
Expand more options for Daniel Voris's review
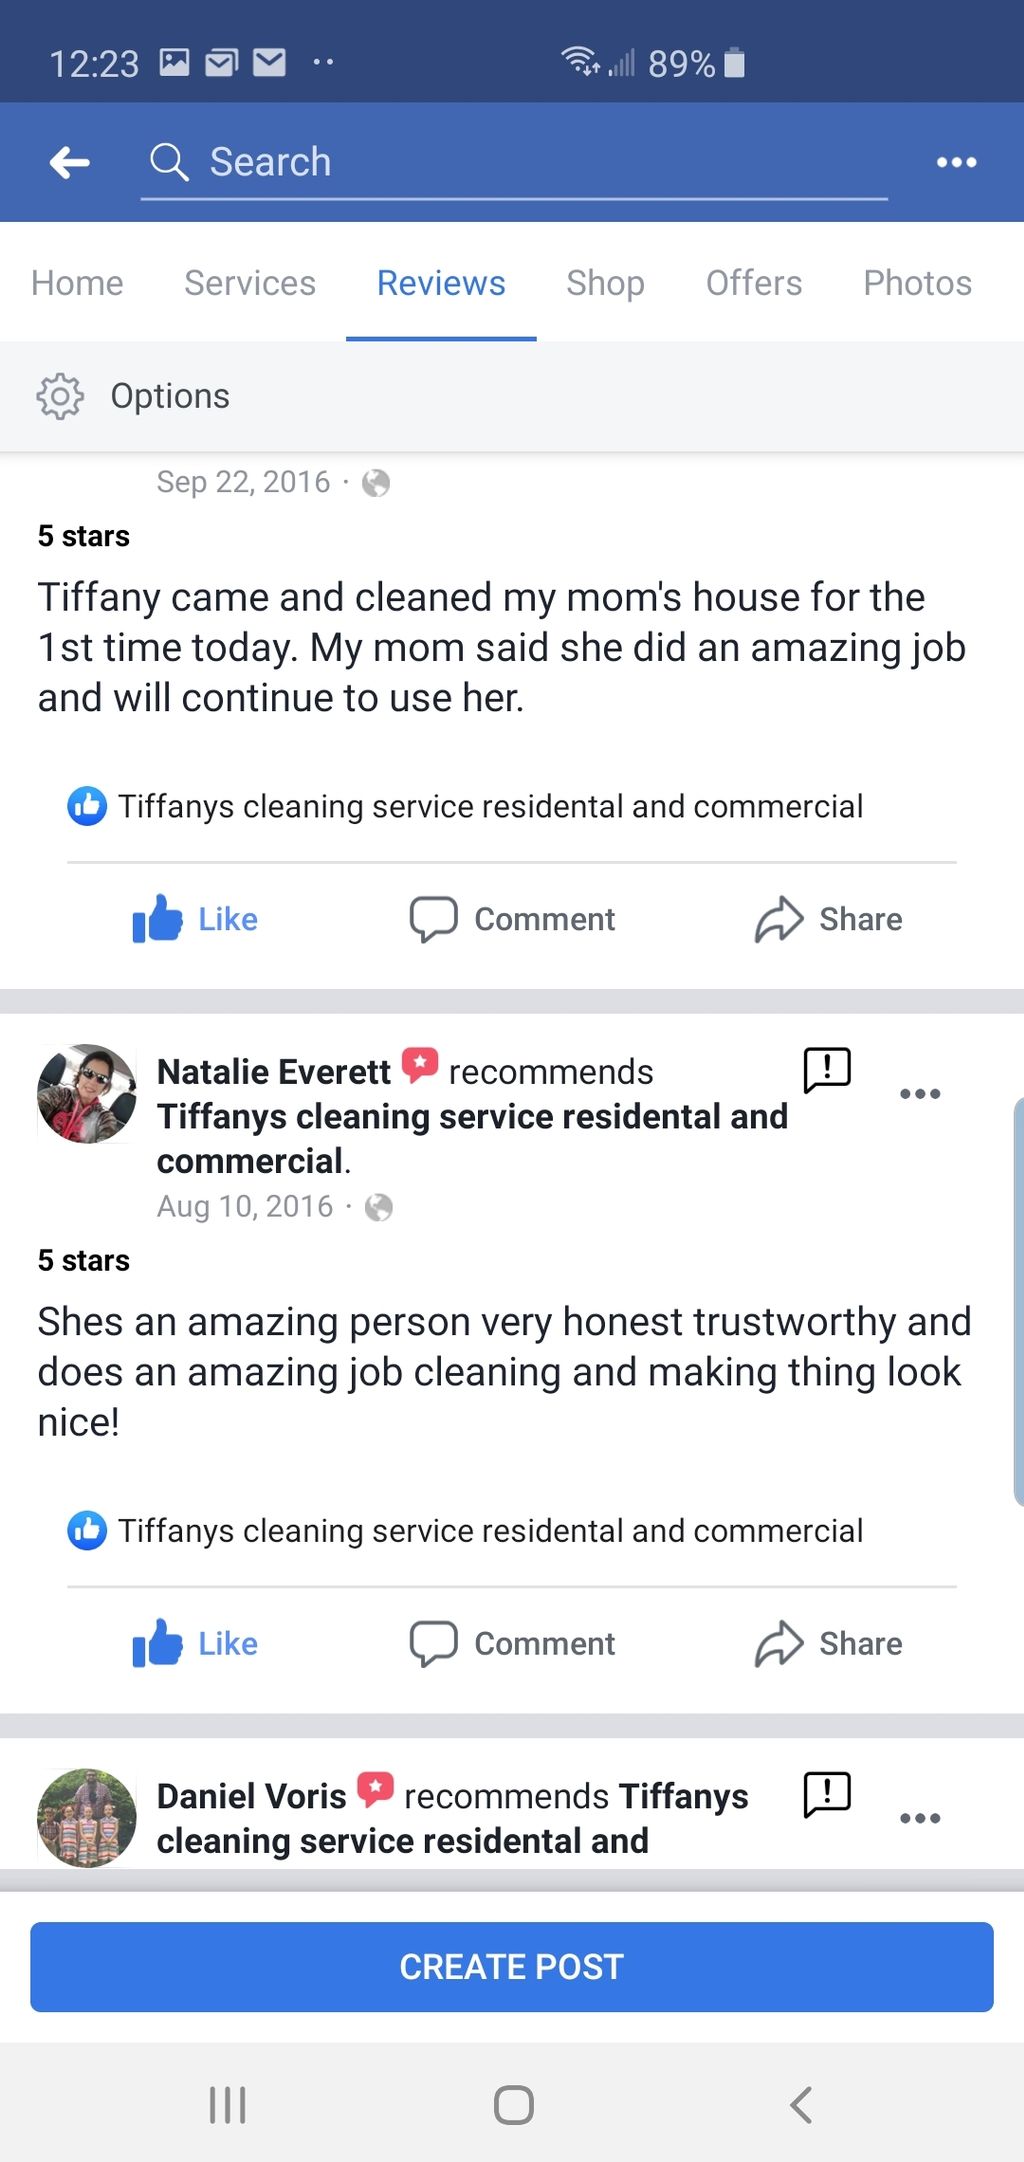920,1818
